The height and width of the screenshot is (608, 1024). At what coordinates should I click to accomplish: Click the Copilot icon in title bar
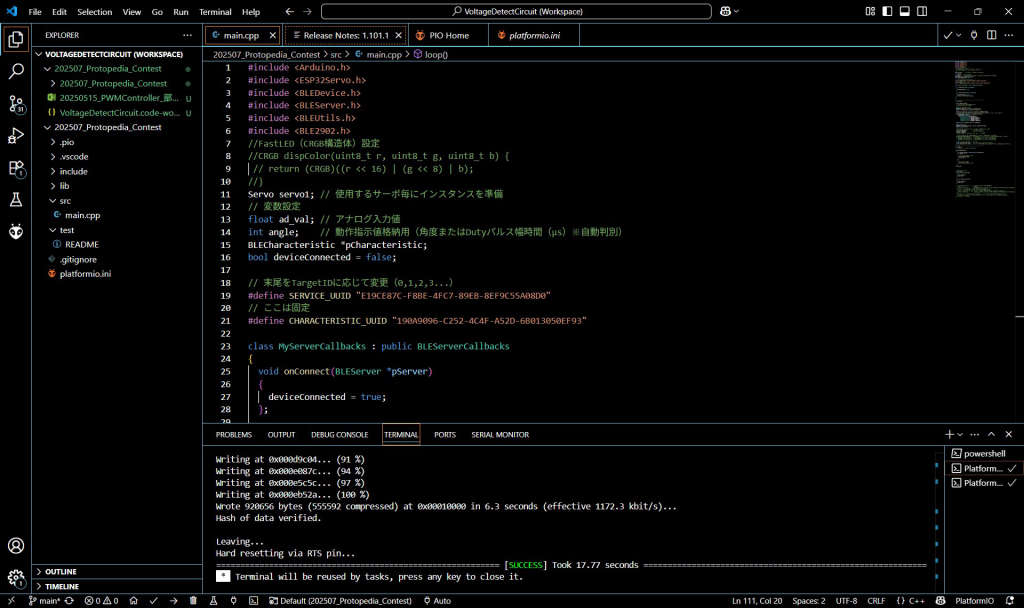pyautogui.click(x=725, y=11)
